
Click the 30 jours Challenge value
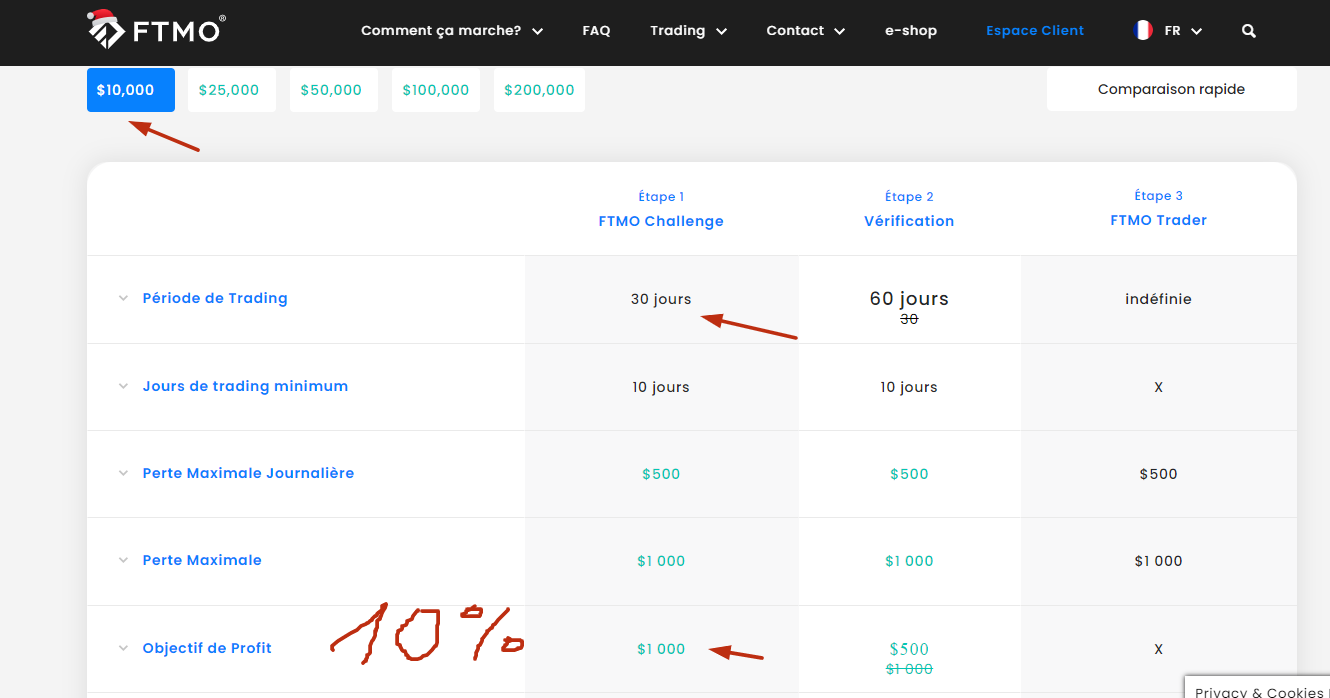coord(661,299)
